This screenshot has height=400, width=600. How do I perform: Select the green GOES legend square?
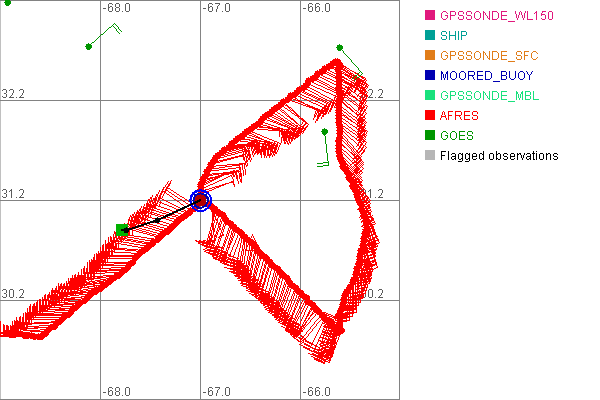tap(429, 136)
